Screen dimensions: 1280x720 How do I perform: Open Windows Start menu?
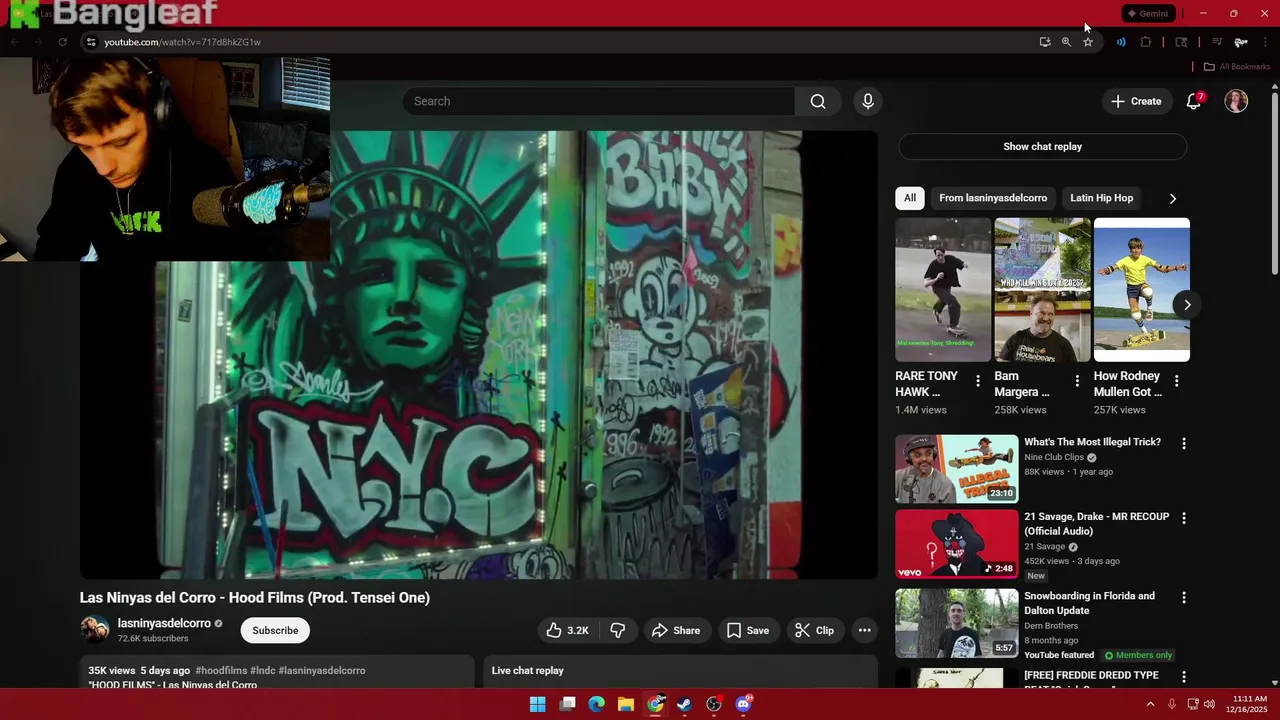point(537,704)
